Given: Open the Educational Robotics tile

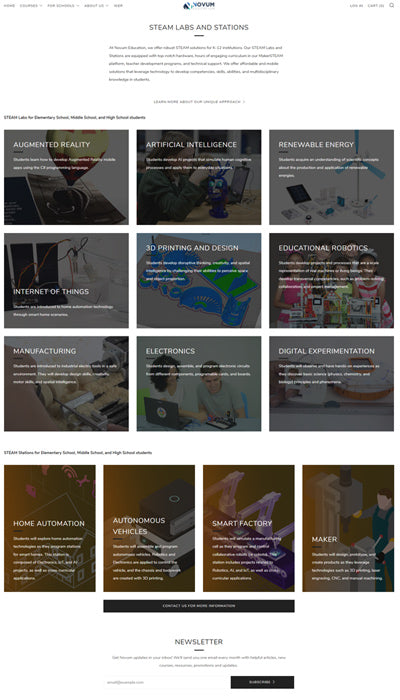Looking at the screenshot, I should 331,280.
